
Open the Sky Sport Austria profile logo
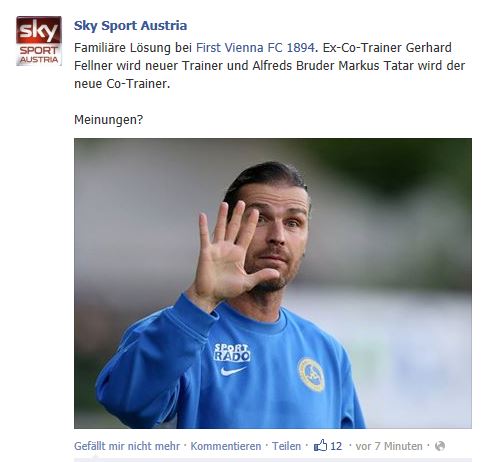(x=39, y=41)
